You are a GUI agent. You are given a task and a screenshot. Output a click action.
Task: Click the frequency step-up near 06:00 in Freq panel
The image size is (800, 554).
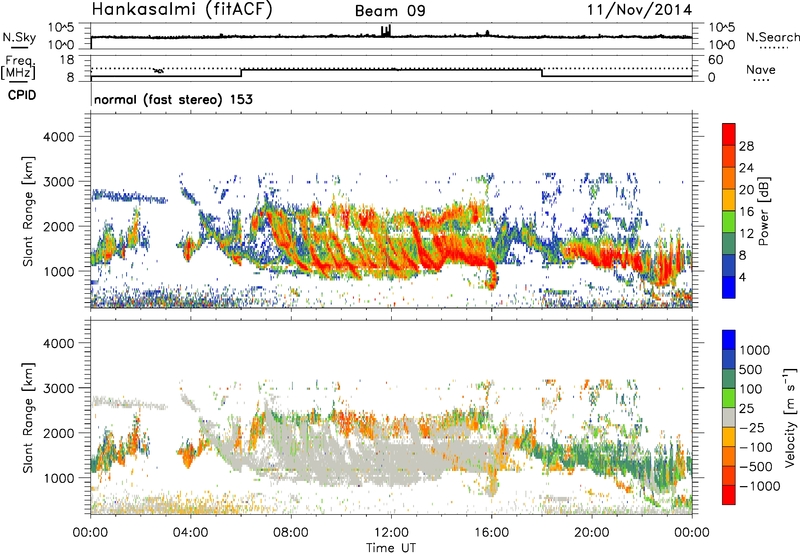[241, 73]
